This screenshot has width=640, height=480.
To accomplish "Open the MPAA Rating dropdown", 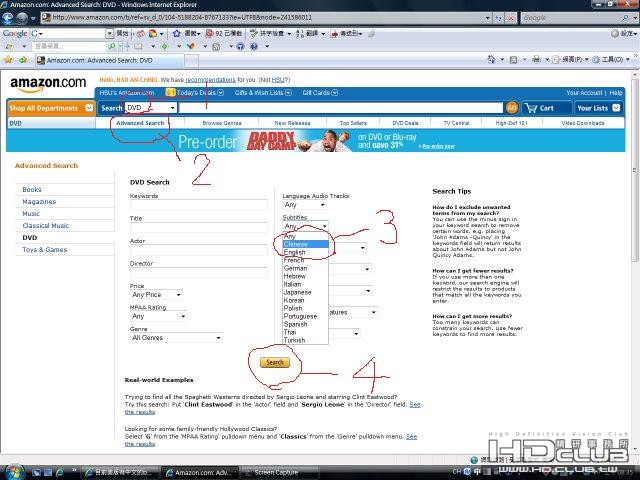I will 158,316.
